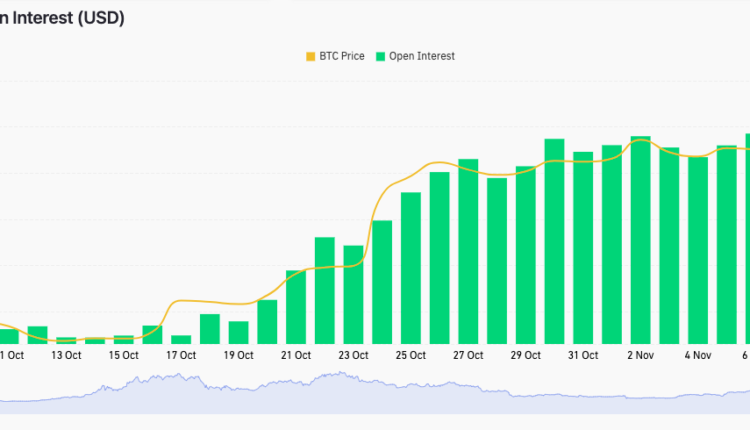This screenshot has width=750, height=430.
Task: Click the green Open Interest legend swatch
Action: pos(378,56)
